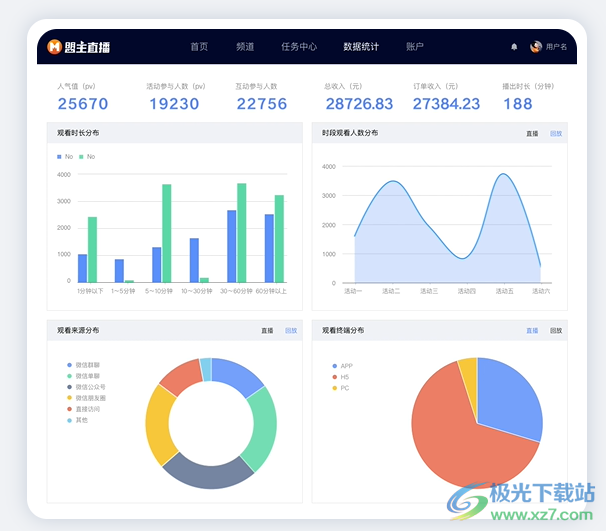The width and height of the screenshot is (606, 531).
Task: Select 直播 tab in 观看来源分布 panel
Action: [267, 330]
